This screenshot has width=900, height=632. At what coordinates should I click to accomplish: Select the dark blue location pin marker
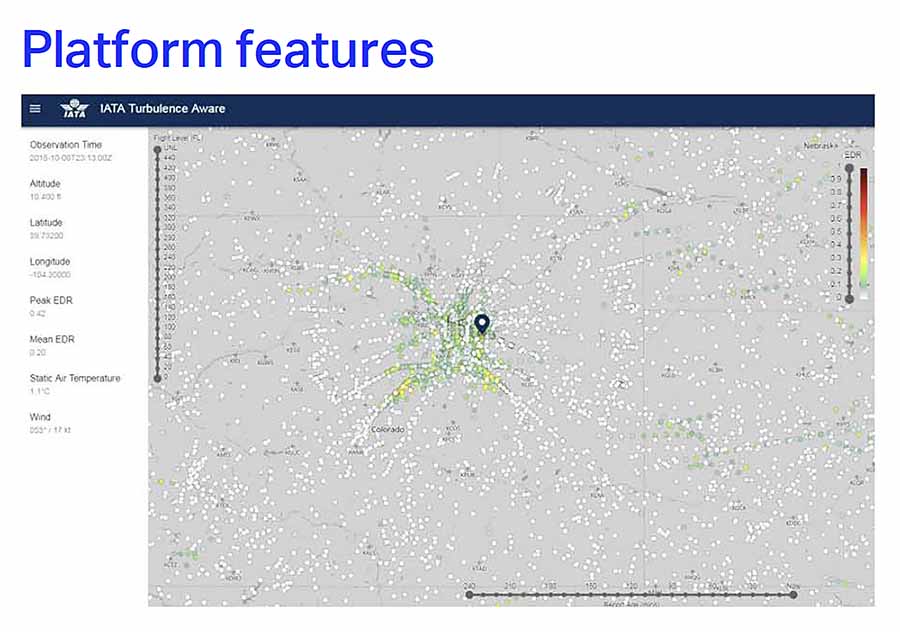click(x=481, y=324)
